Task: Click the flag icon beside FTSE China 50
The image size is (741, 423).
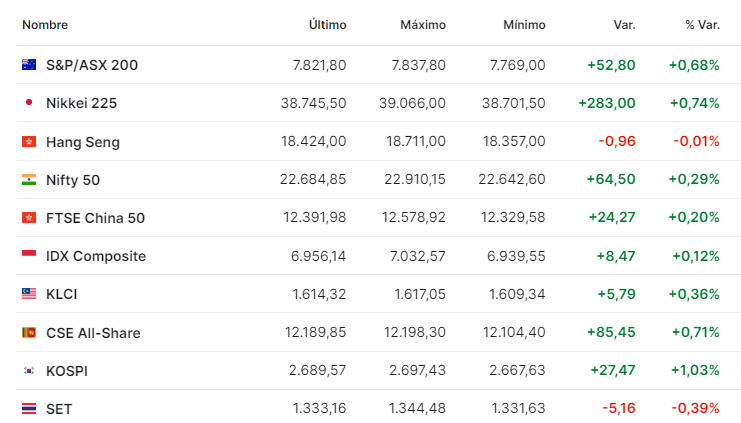Action: point(29,217)
